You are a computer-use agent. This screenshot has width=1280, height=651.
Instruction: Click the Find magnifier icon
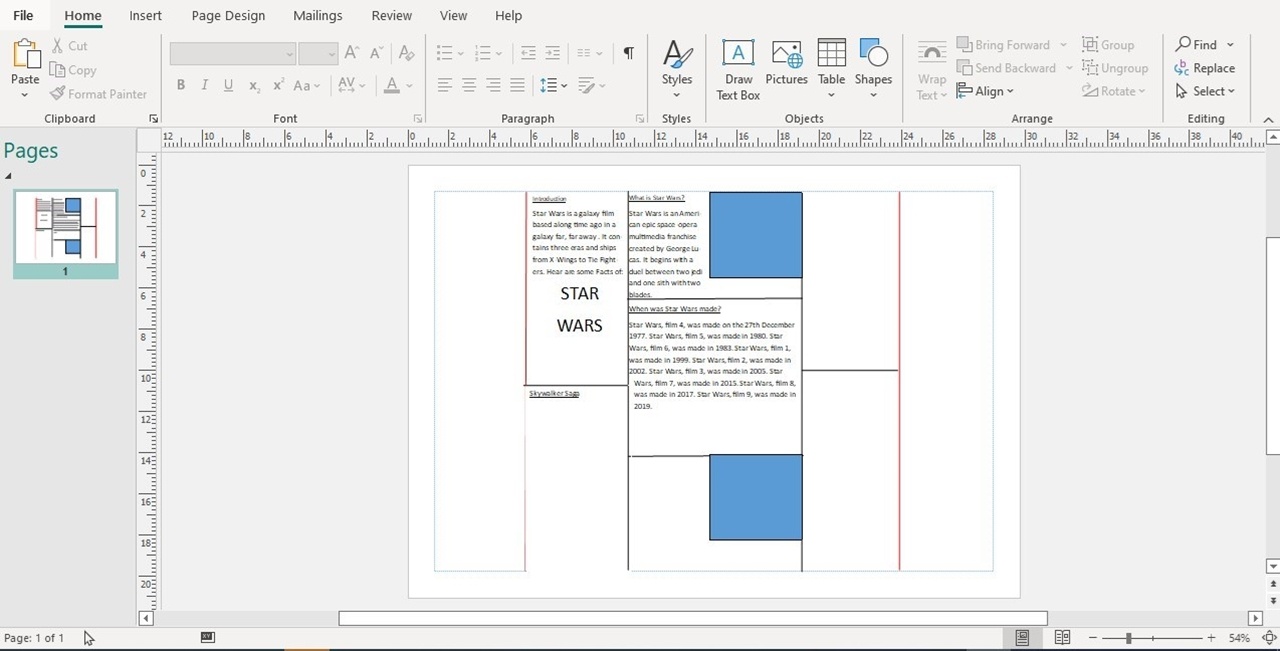pyautogui.click(x=1184, y=45)
